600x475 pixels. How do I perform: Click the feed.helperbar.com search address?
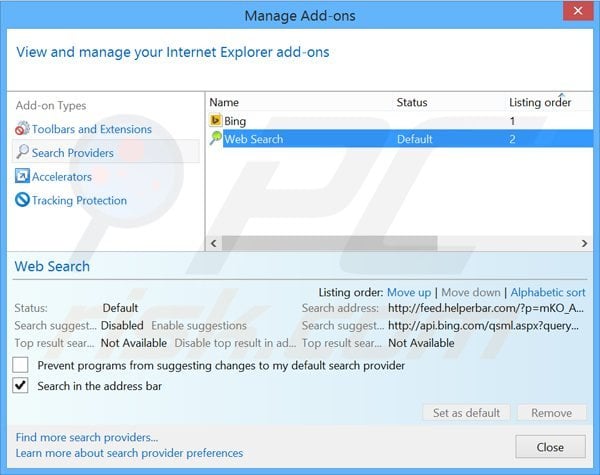click(486, 308)
